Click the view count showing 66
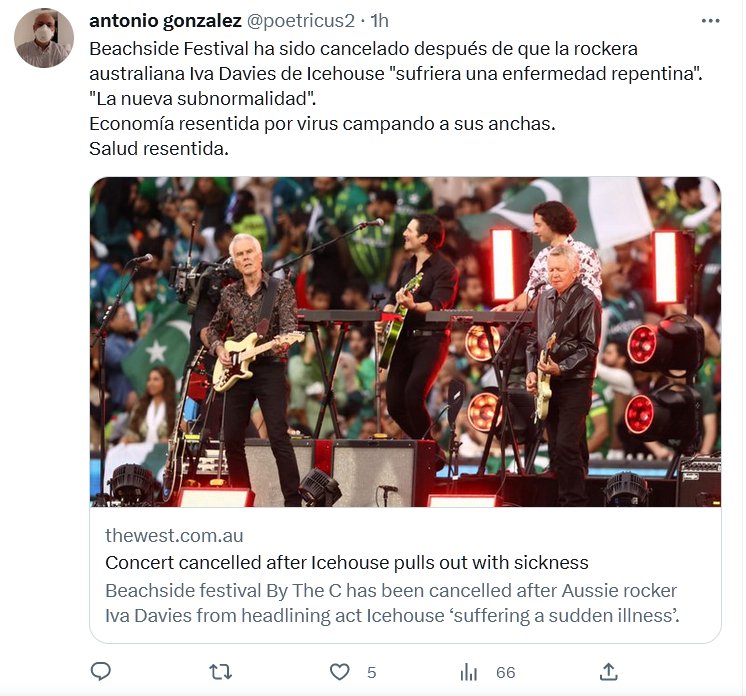The image size is (746, 696). click(x=505, y=672)
